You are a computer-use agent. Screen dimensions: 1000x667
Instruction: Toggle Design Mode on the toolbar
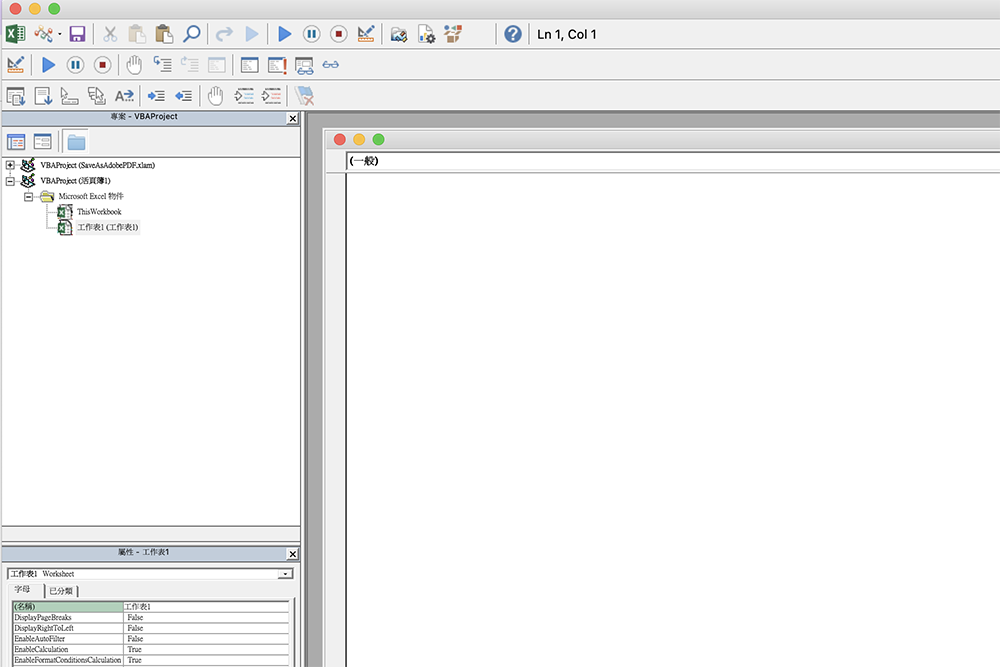click(x=366, y=33)
